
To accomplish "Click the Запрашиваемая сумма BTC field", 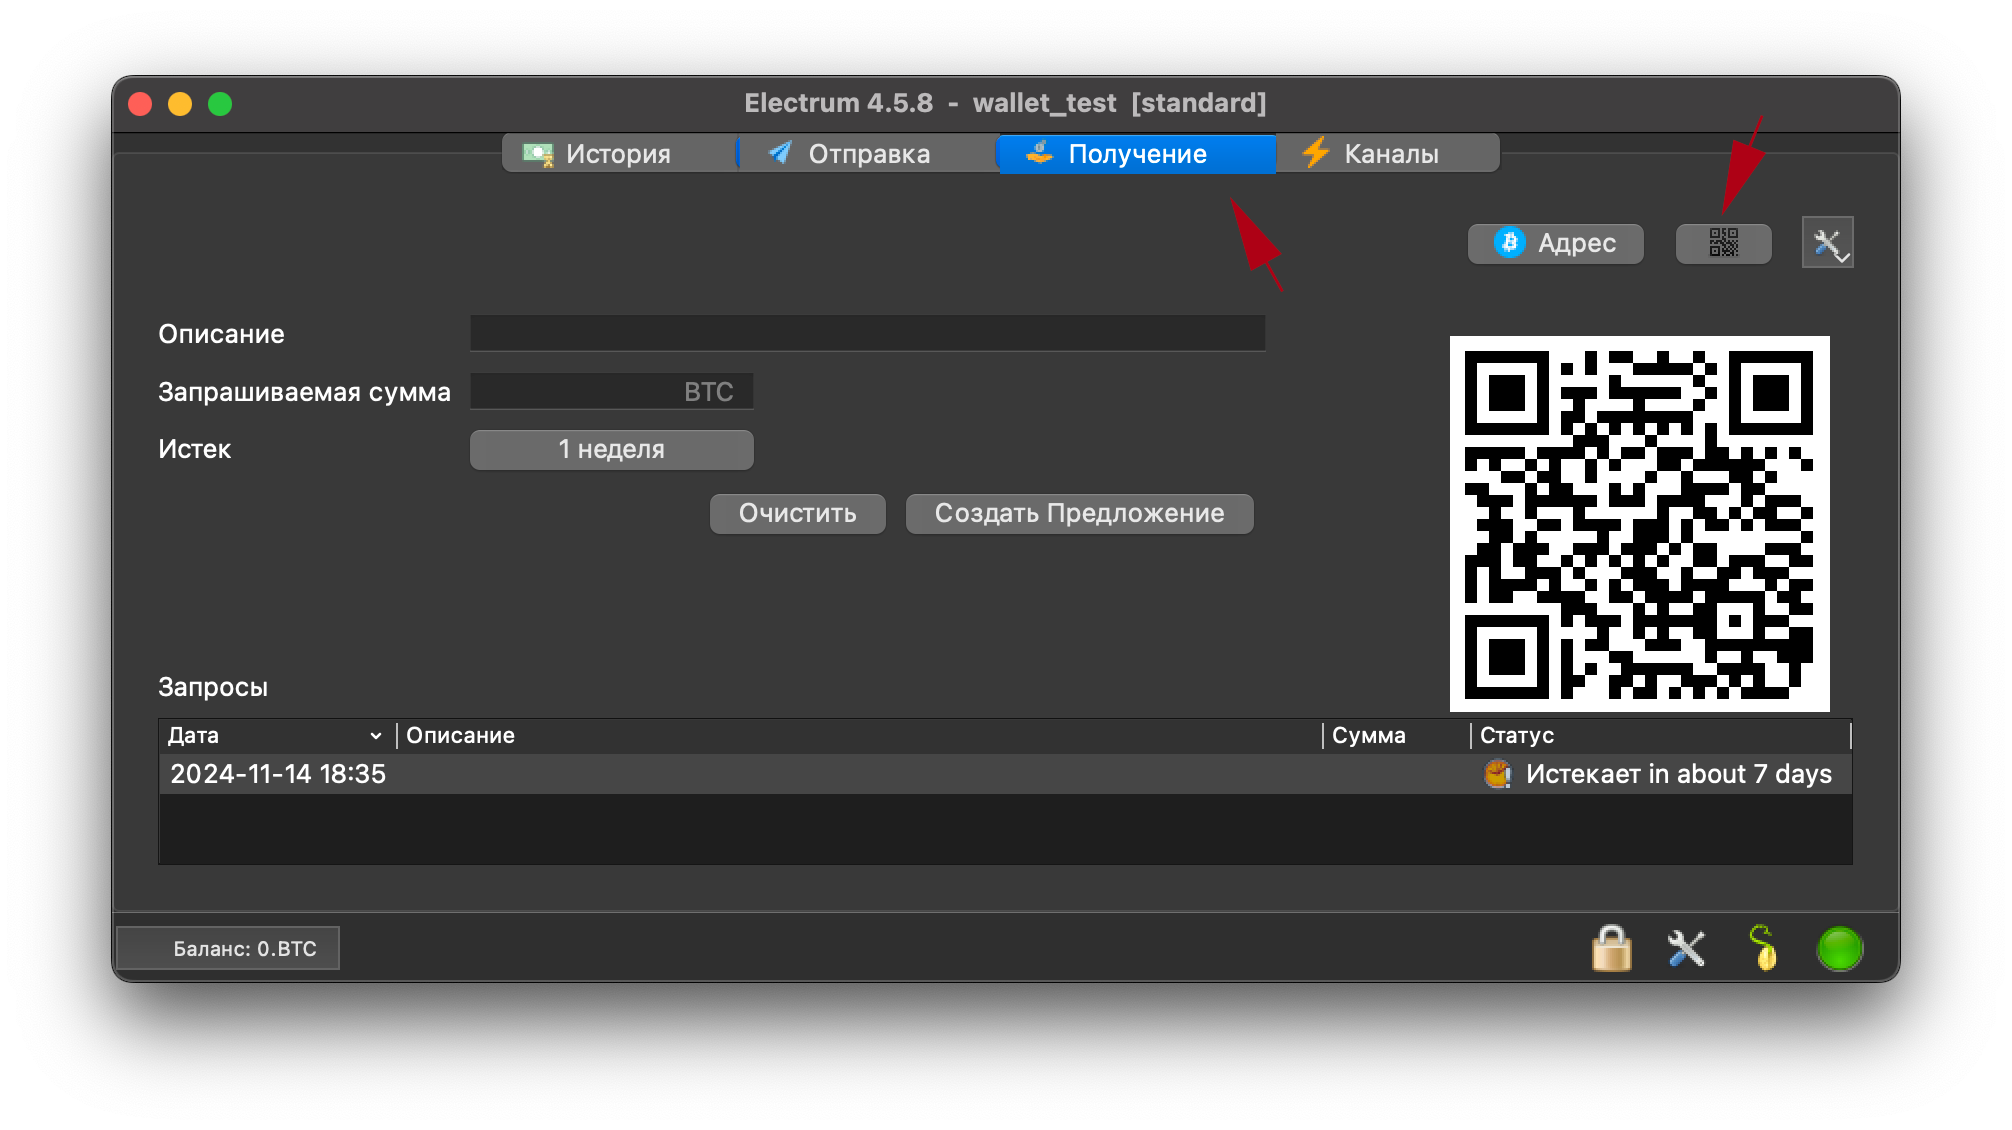I will pos(611,392).
